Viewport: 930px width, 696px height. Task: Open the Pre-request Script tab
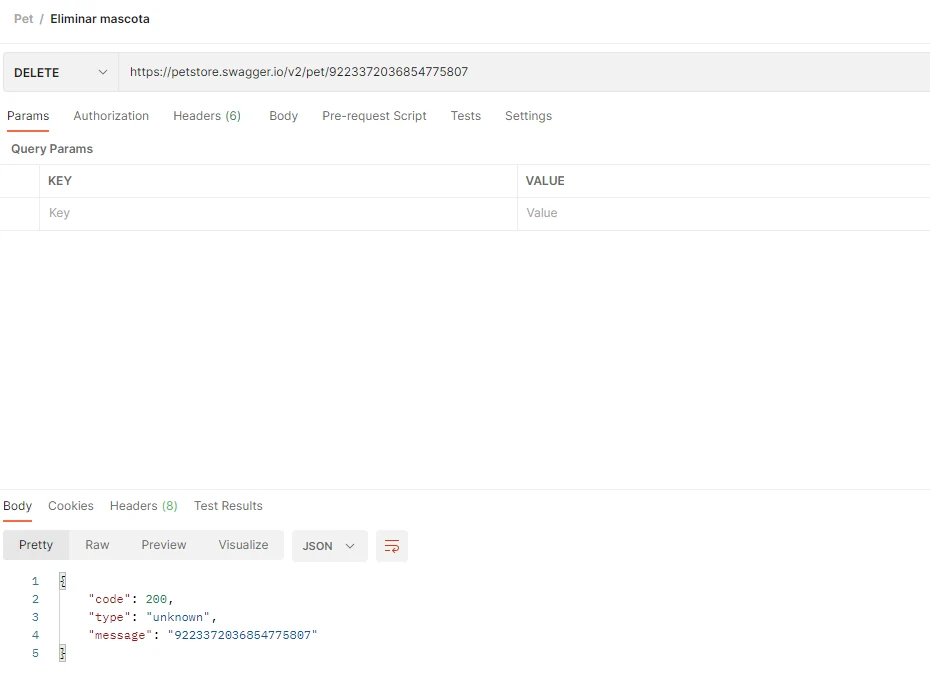pos(374,116)
